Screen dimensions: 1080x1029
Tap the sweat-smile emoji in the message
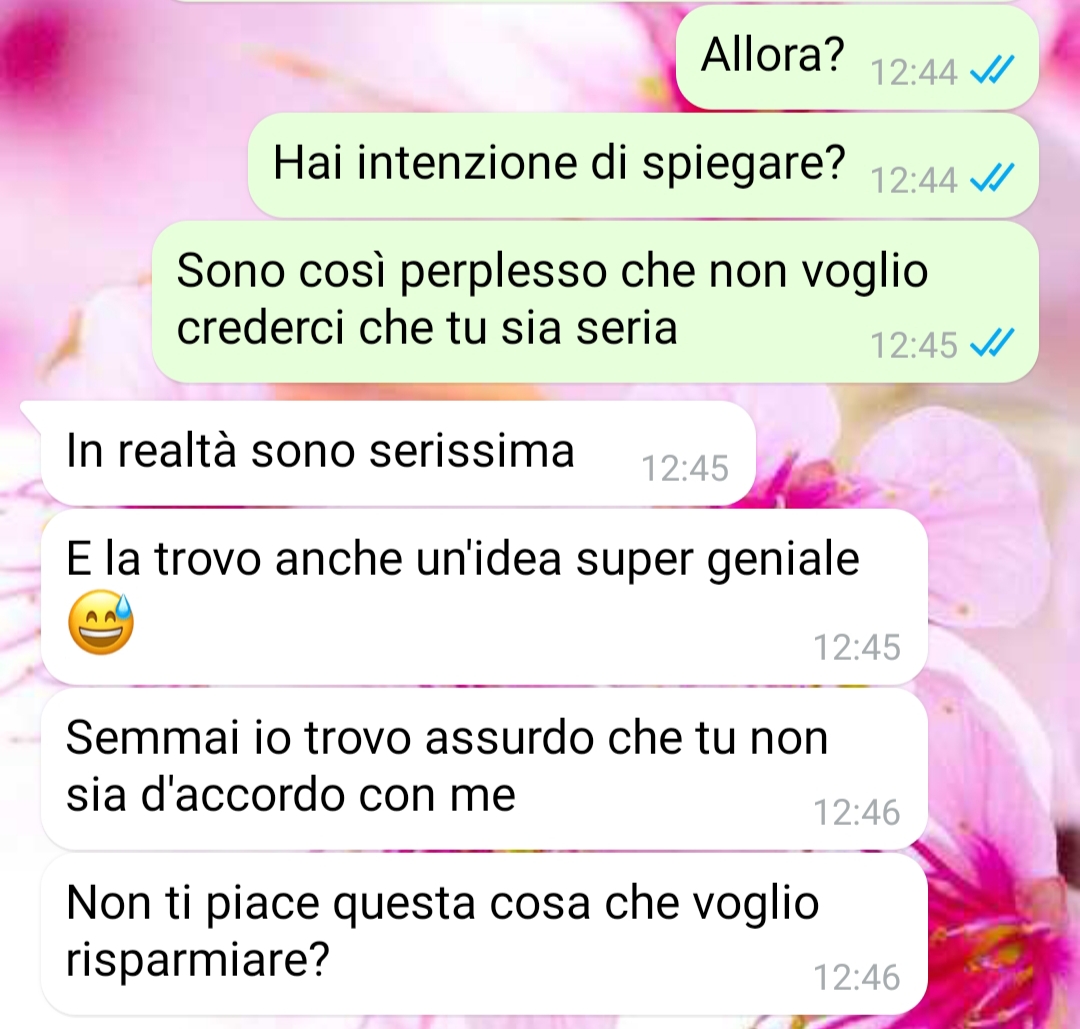pyautogui.click(x=101, y=622)
